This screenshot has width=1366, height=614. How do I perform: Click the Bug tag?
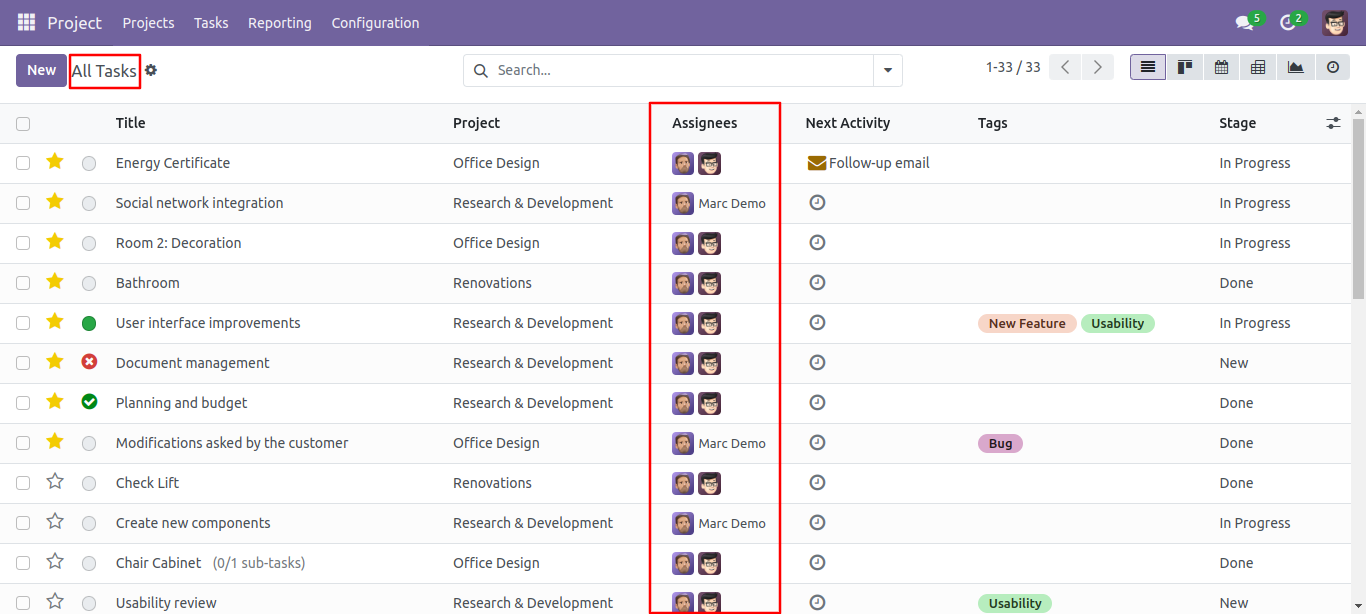(1000, 443)
